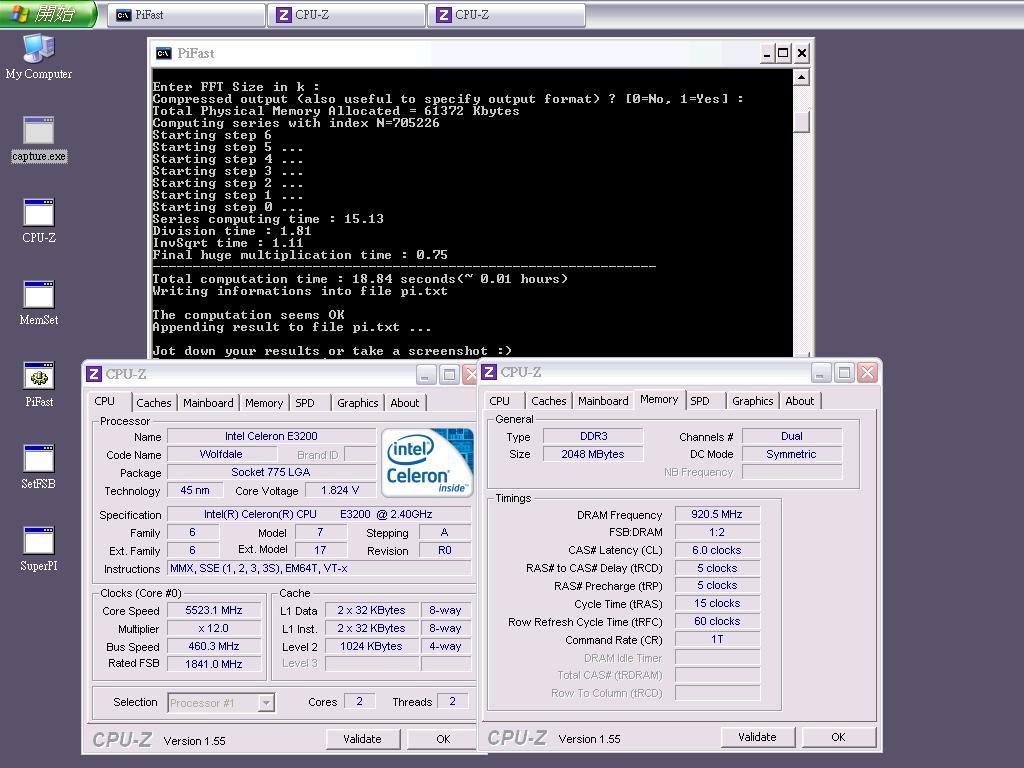This screenshot has height=768, width=1024.
Task: Click DC Mode value Symmetric
Action: point(792,454)
